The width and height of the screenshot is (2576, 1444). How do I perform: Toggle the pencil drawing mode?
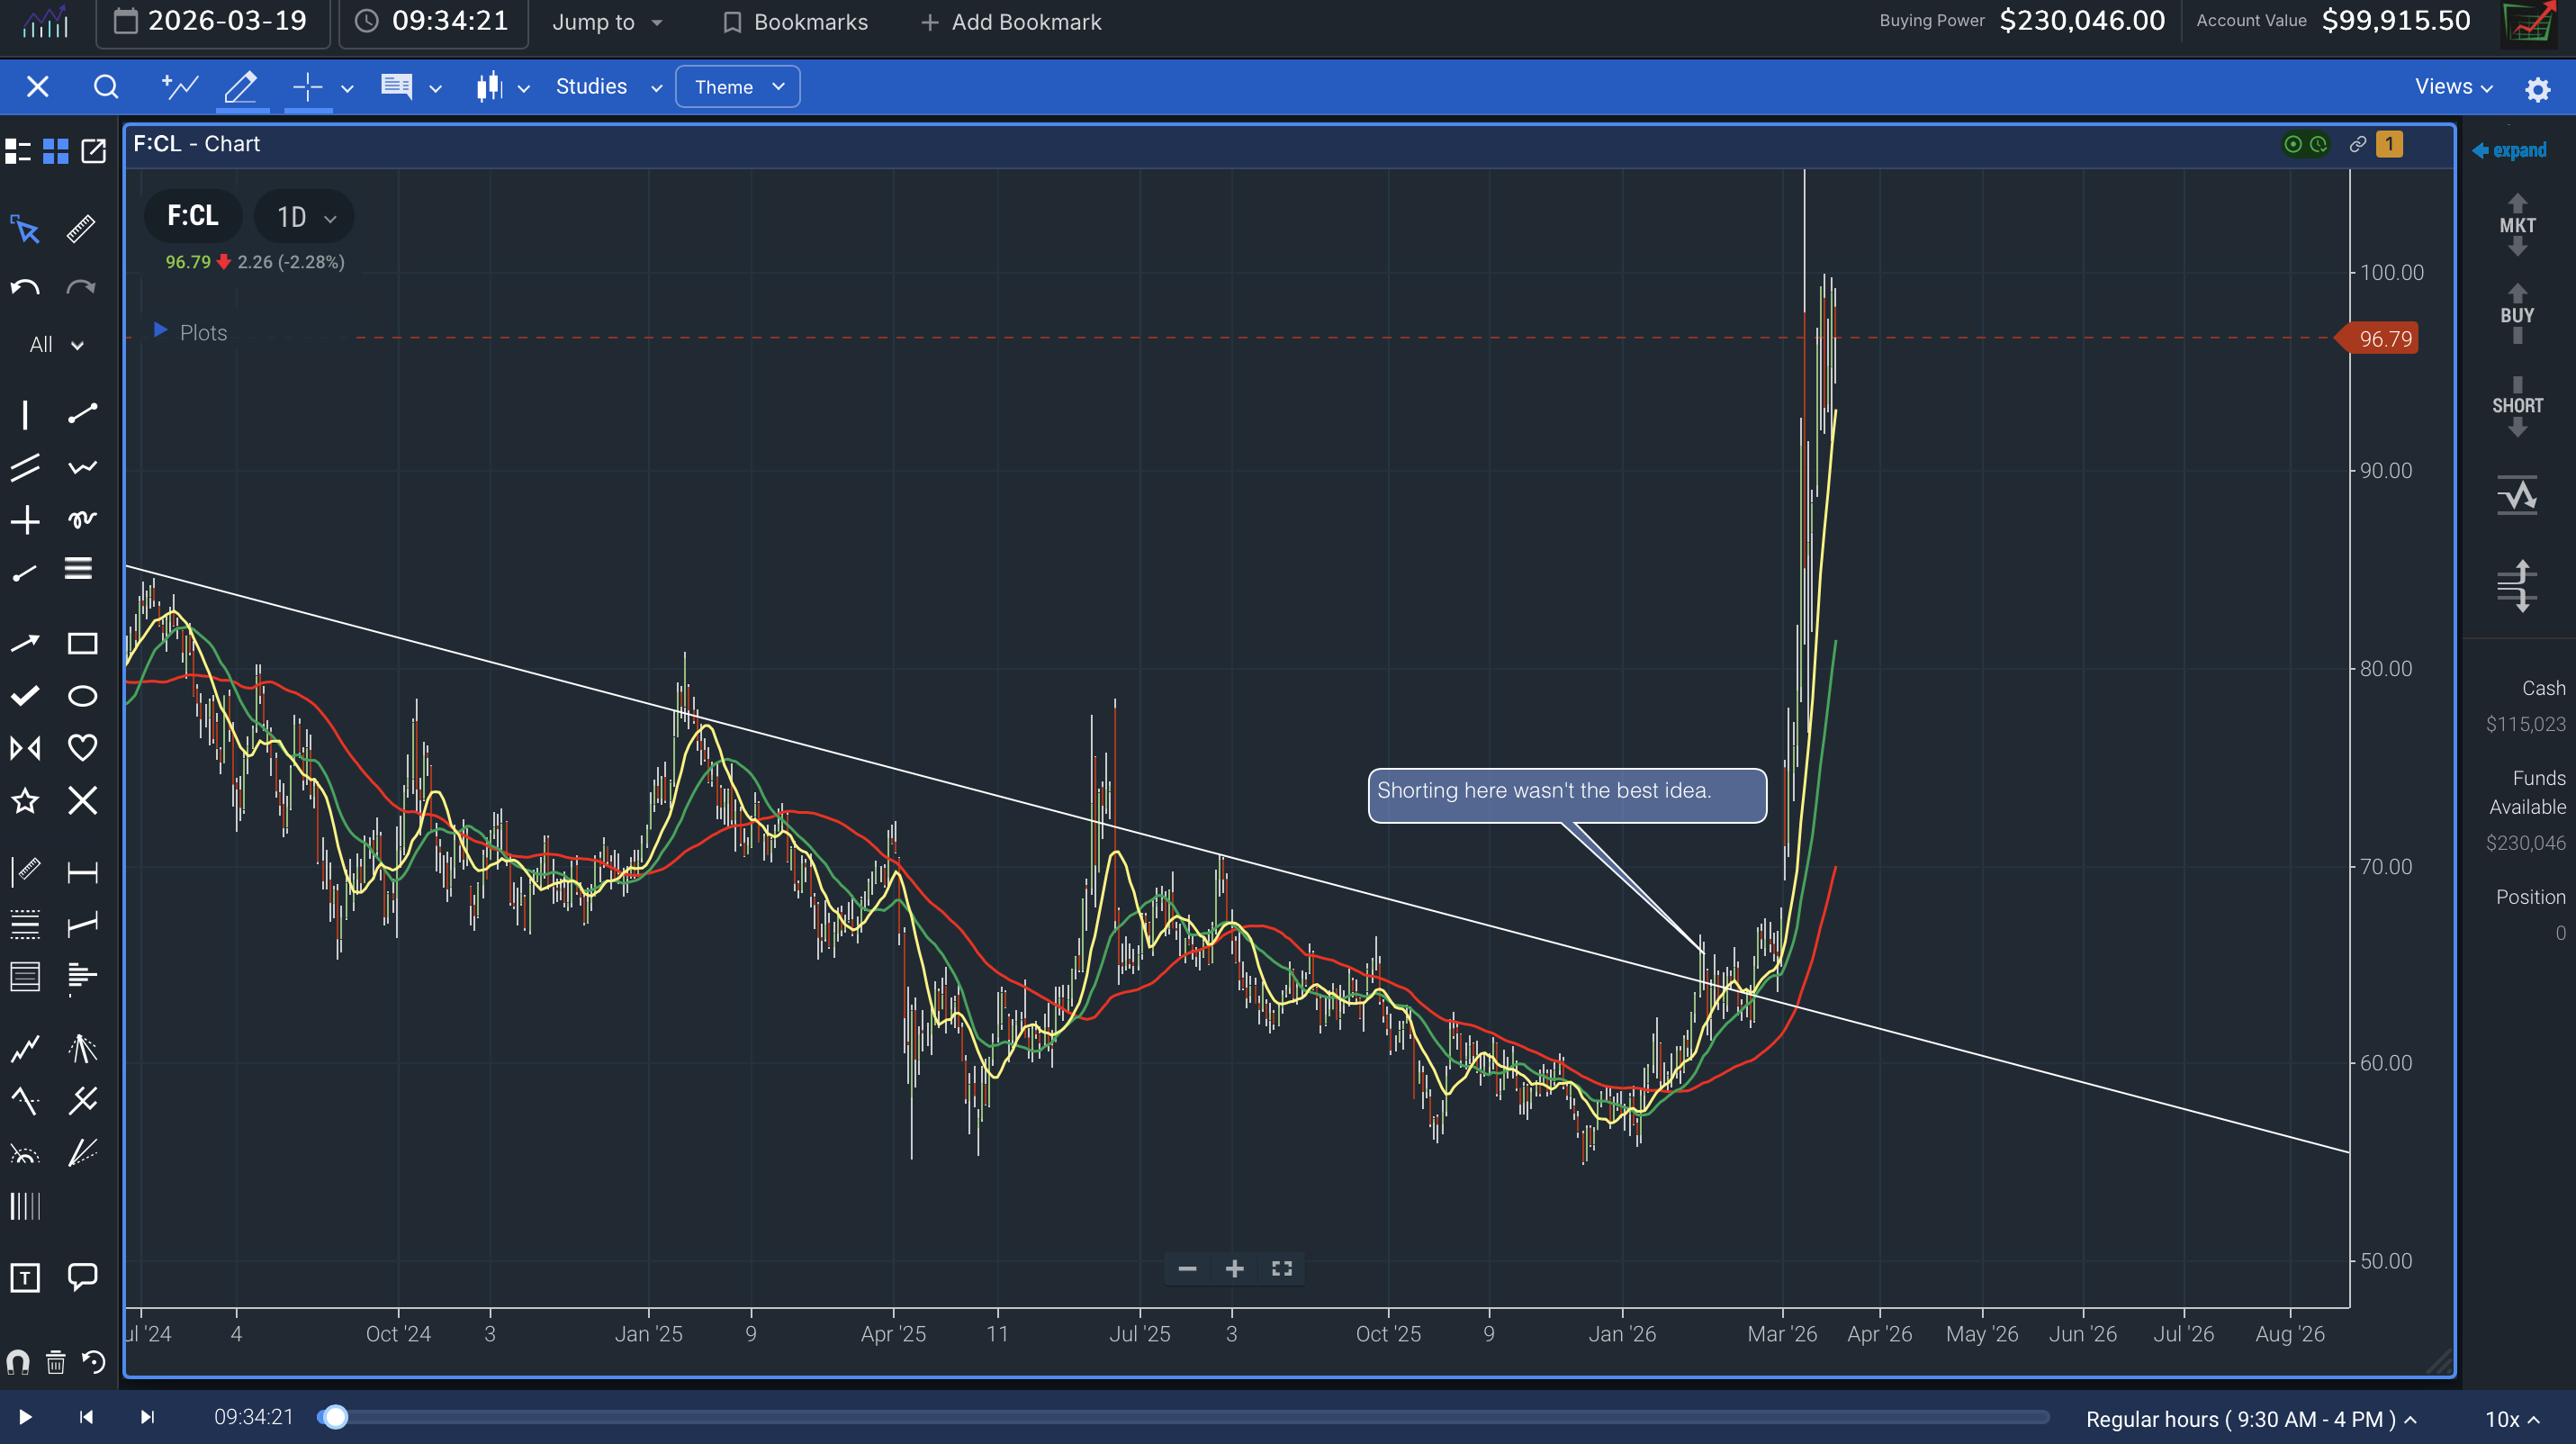click(x=241, y=87)
